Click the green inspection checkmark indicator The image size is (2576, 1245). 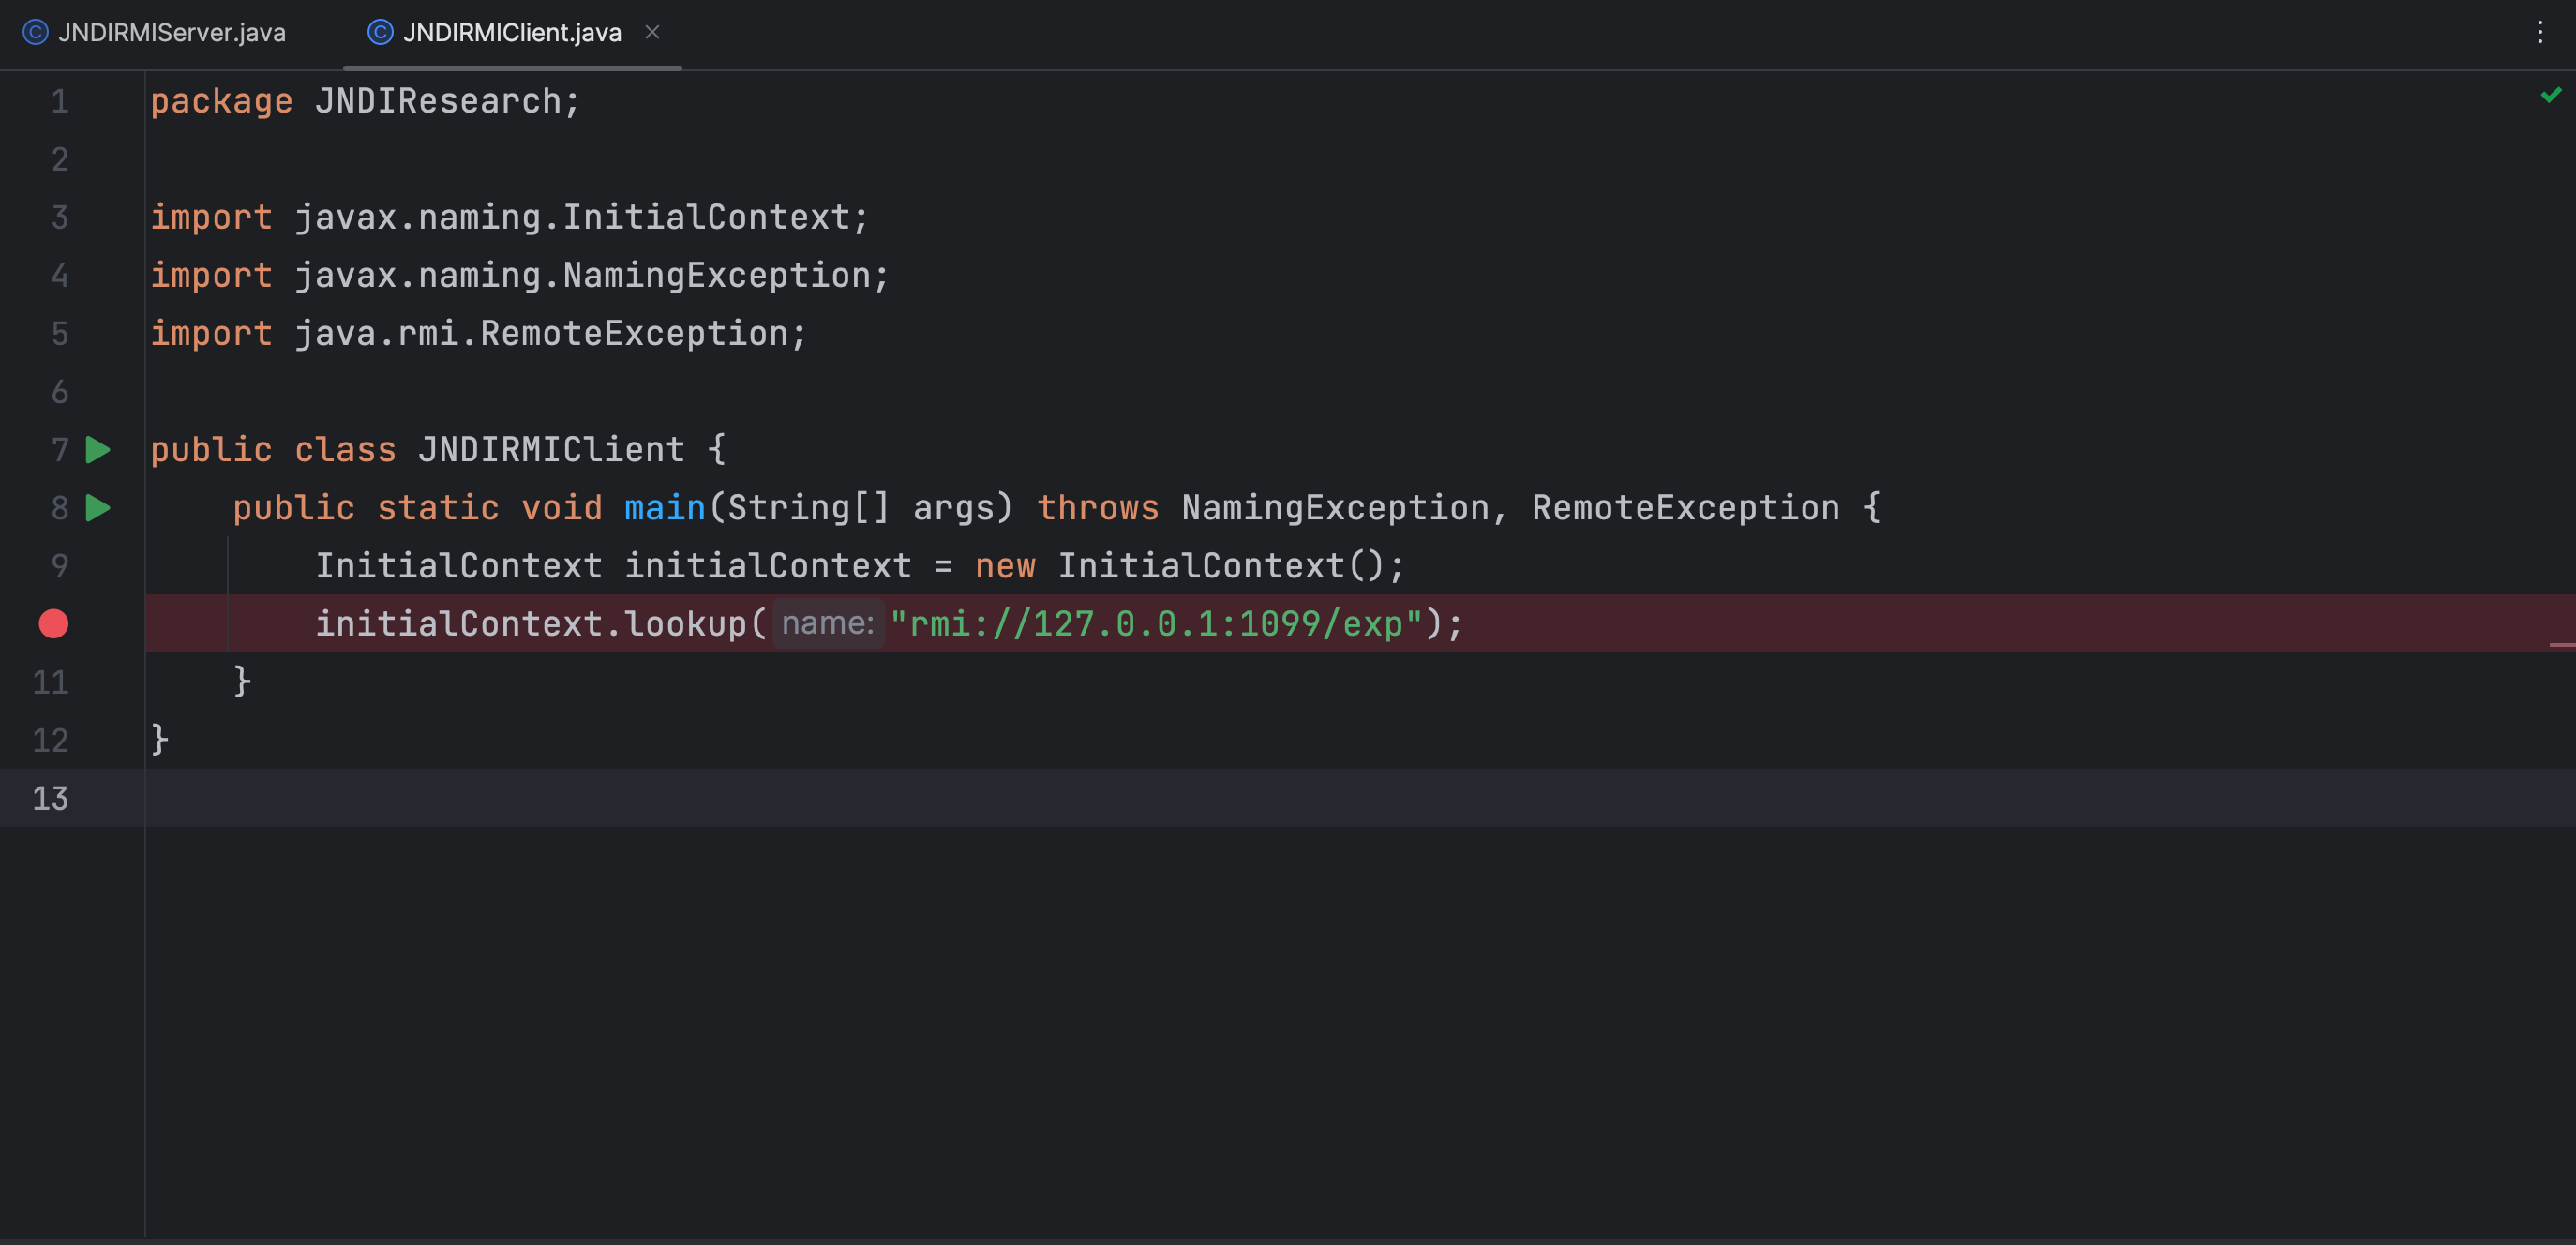(x=2550, y=95)
